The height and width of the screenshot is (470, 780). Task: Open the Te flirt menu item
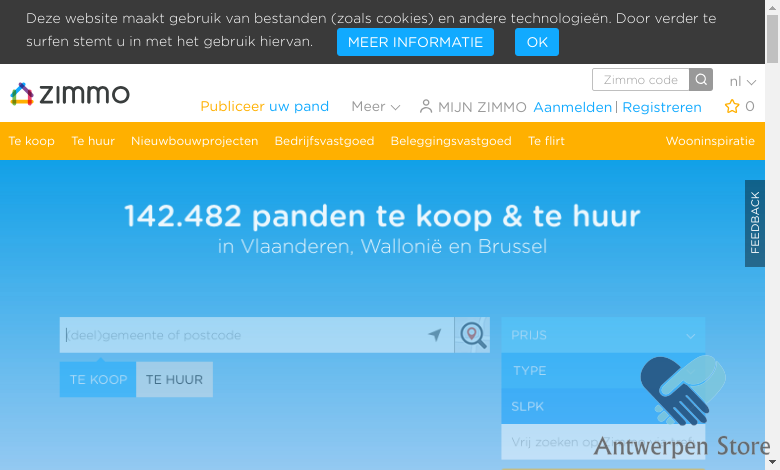pos(546,141)
